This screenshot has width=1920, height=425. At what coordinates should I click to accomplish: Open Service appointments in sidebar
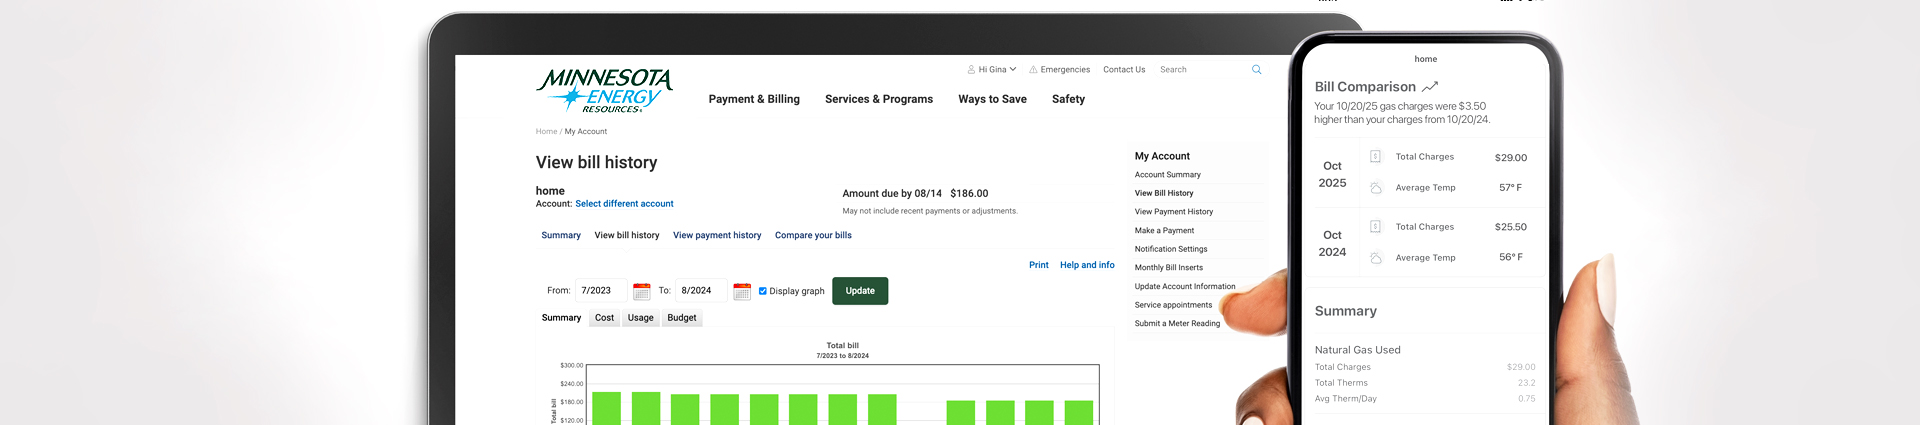coord(1173,305)
